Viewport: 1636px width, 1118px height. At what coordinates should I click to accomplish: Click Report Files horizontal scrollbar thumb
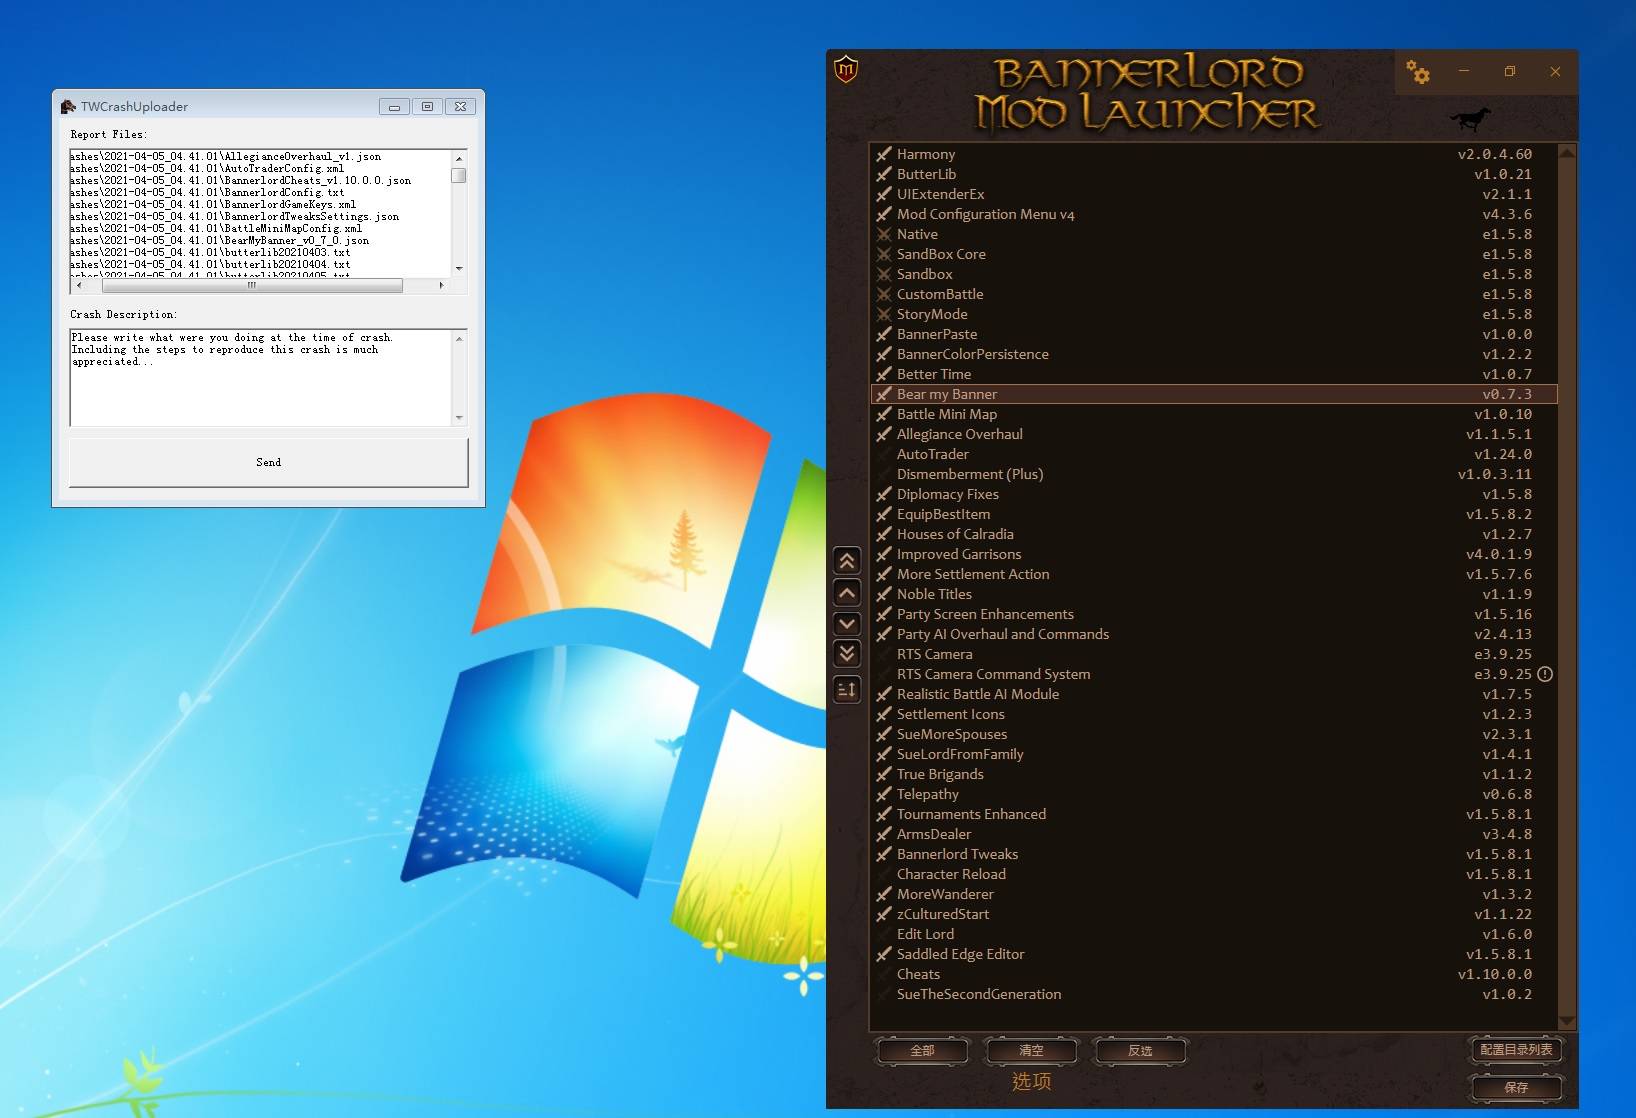pos(252,285)
